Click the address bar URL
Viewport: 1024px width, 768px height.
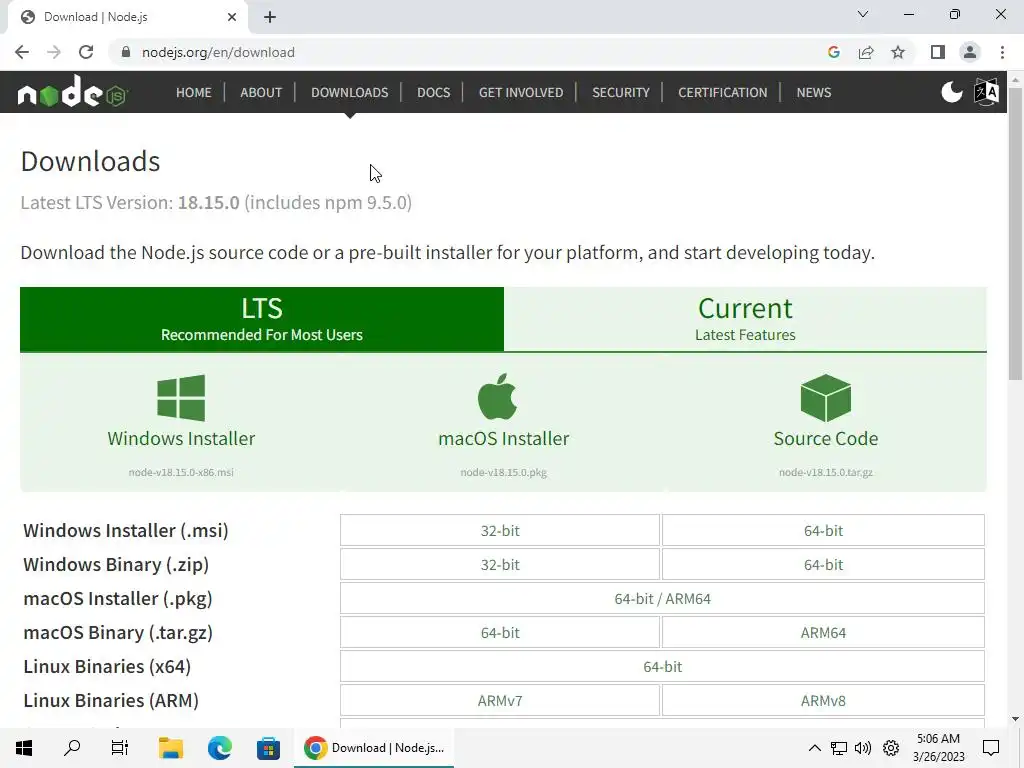pyautogui.click(x=218, y=52)
